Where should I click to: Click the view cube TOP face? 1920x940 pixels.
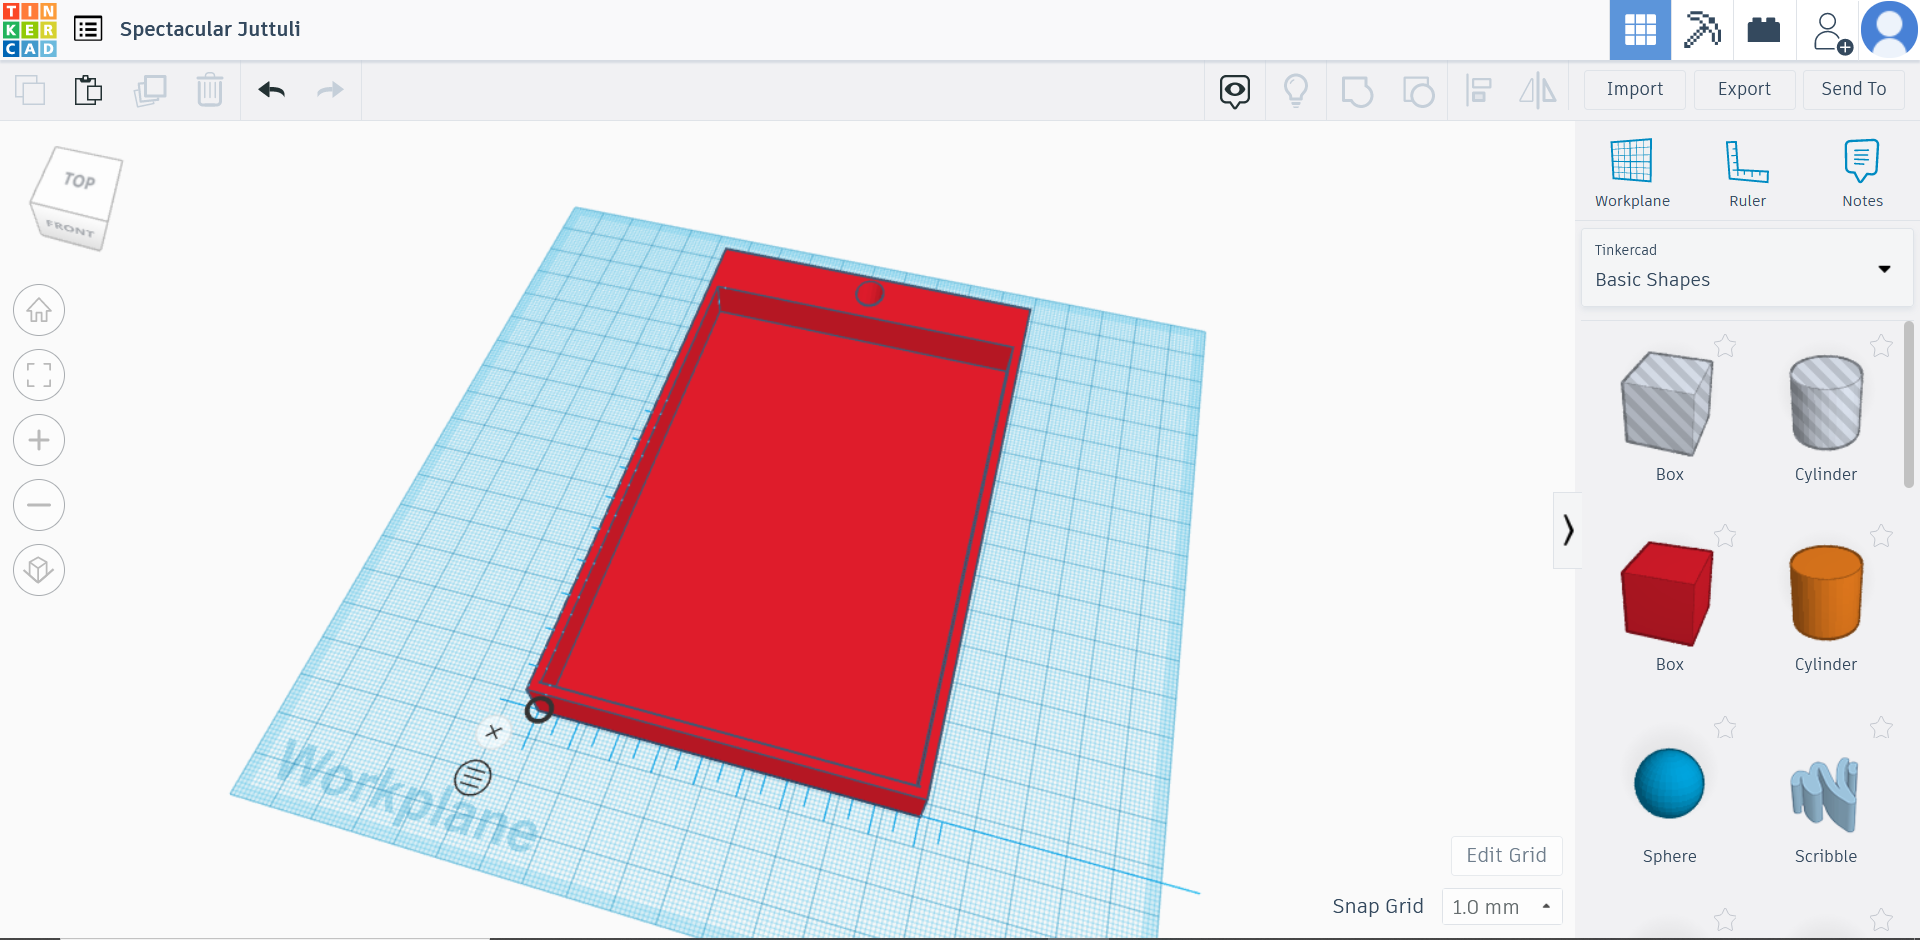[80, 181]
